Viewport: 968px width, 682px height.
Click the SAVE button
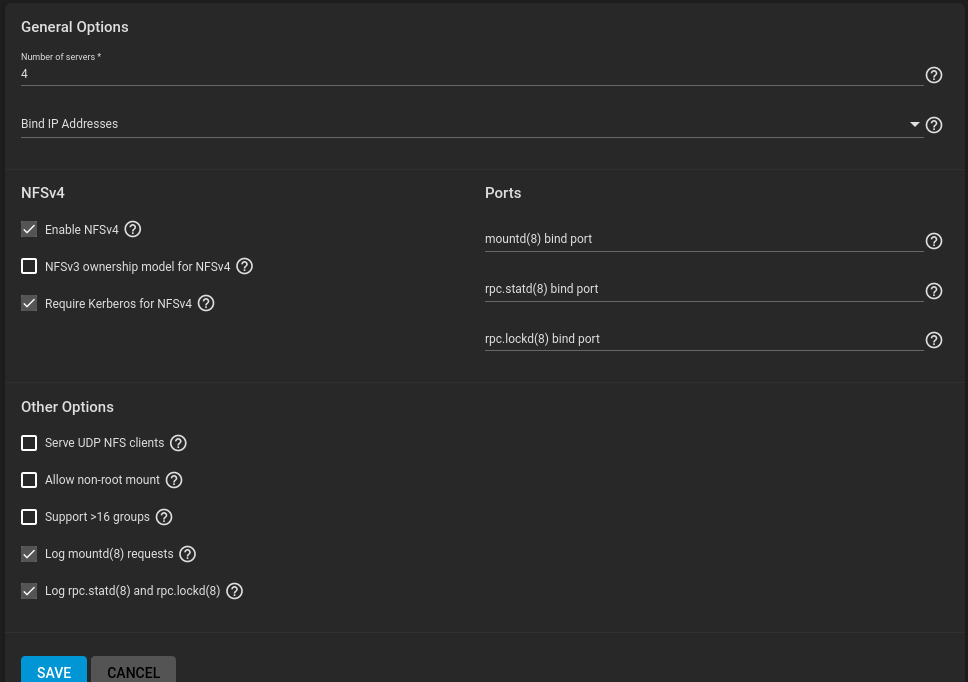pos(54,670)
